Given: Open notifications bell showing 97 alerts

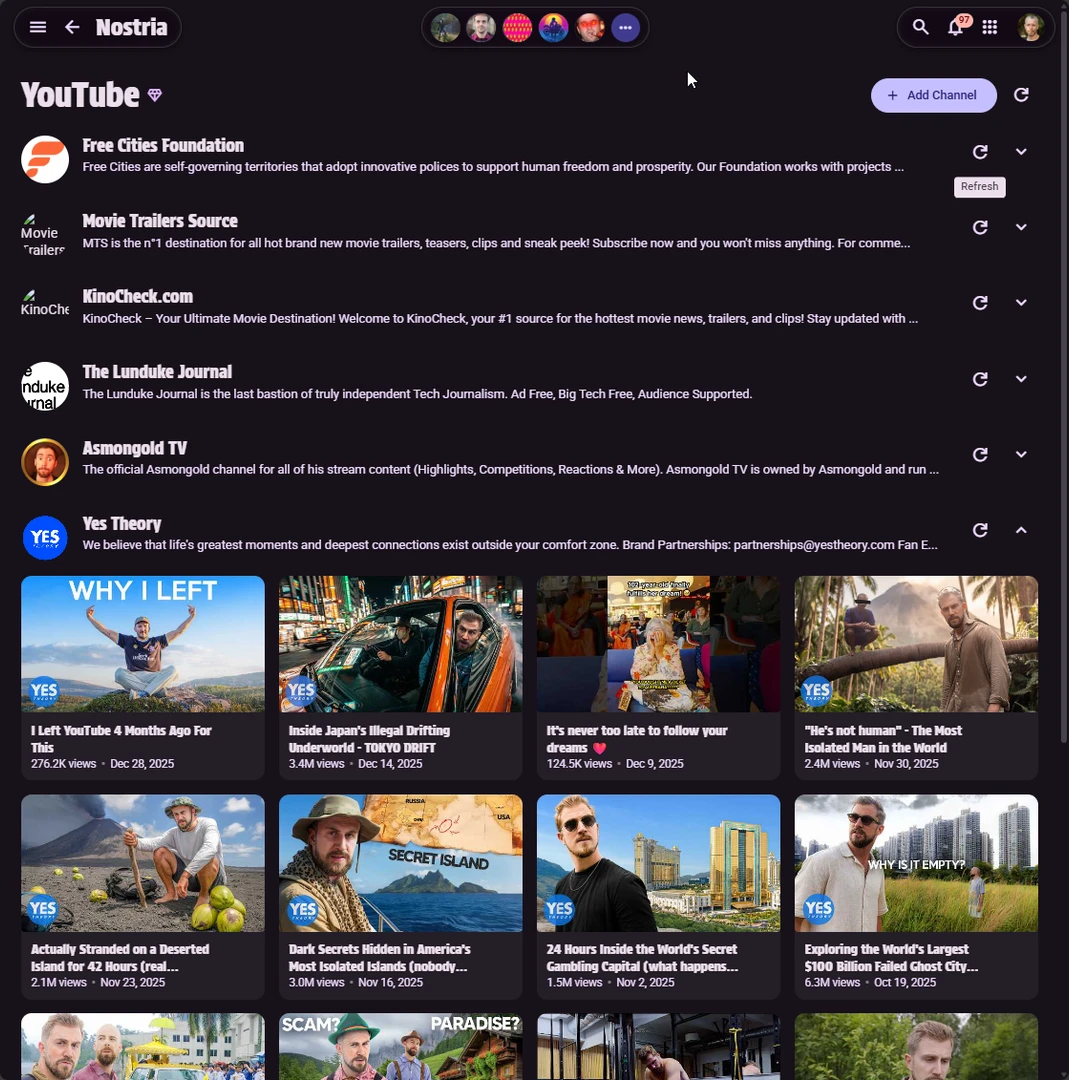Looking at the screenshot, I should tap(955, 27).
